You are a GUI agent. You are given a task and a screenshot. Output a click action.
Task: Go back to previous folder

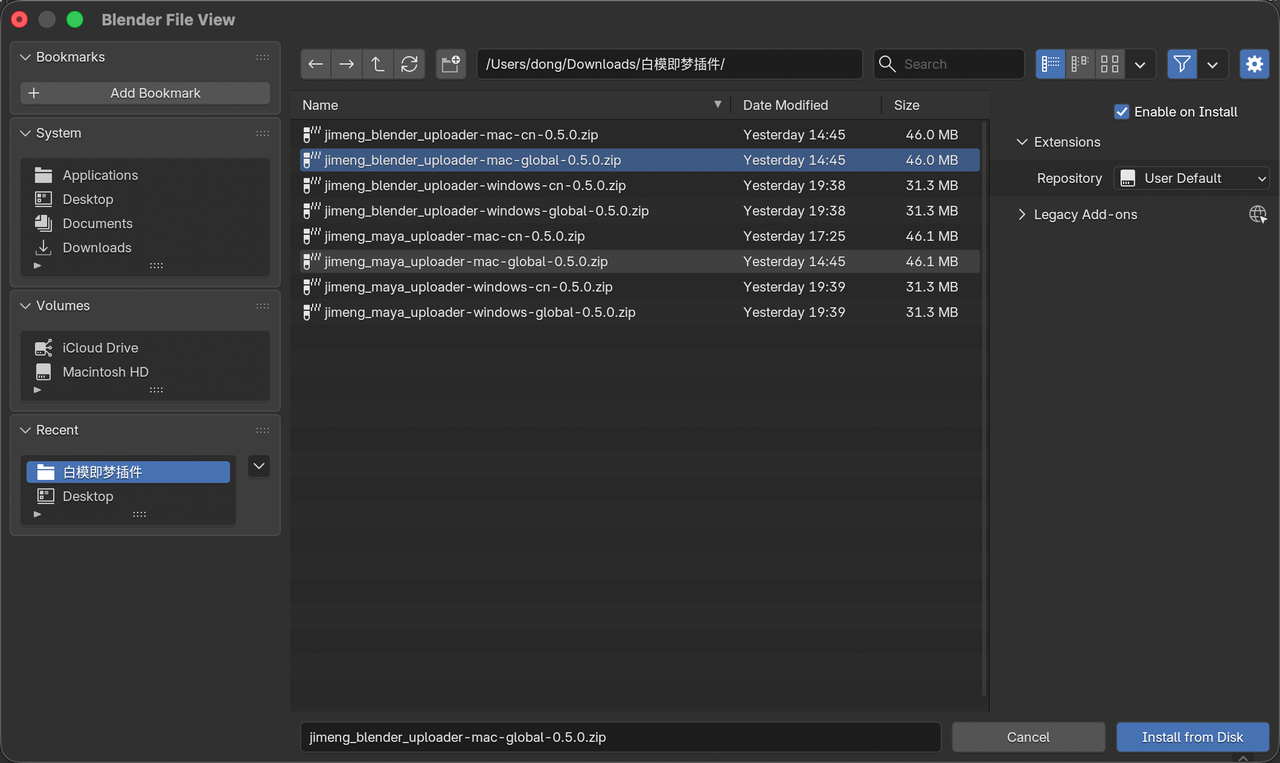click(316, 64)
